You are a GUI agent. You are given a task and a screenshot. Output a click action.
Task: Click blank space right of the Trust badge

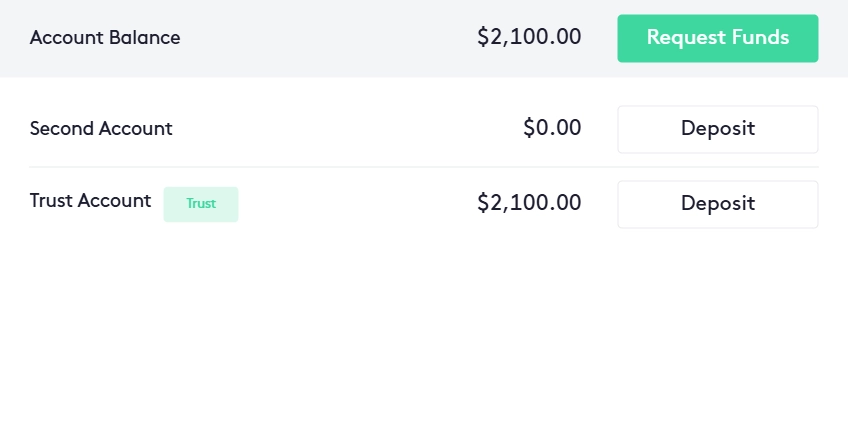click(350, 203)
